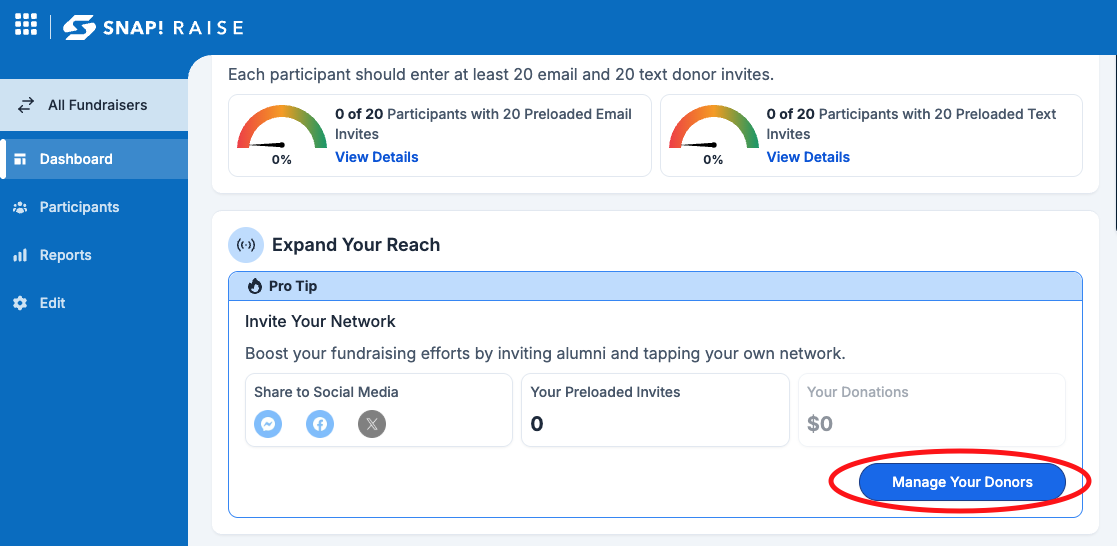Select the Your Preloaded Invites card
Screen dimensions: 1117x546
655,411
